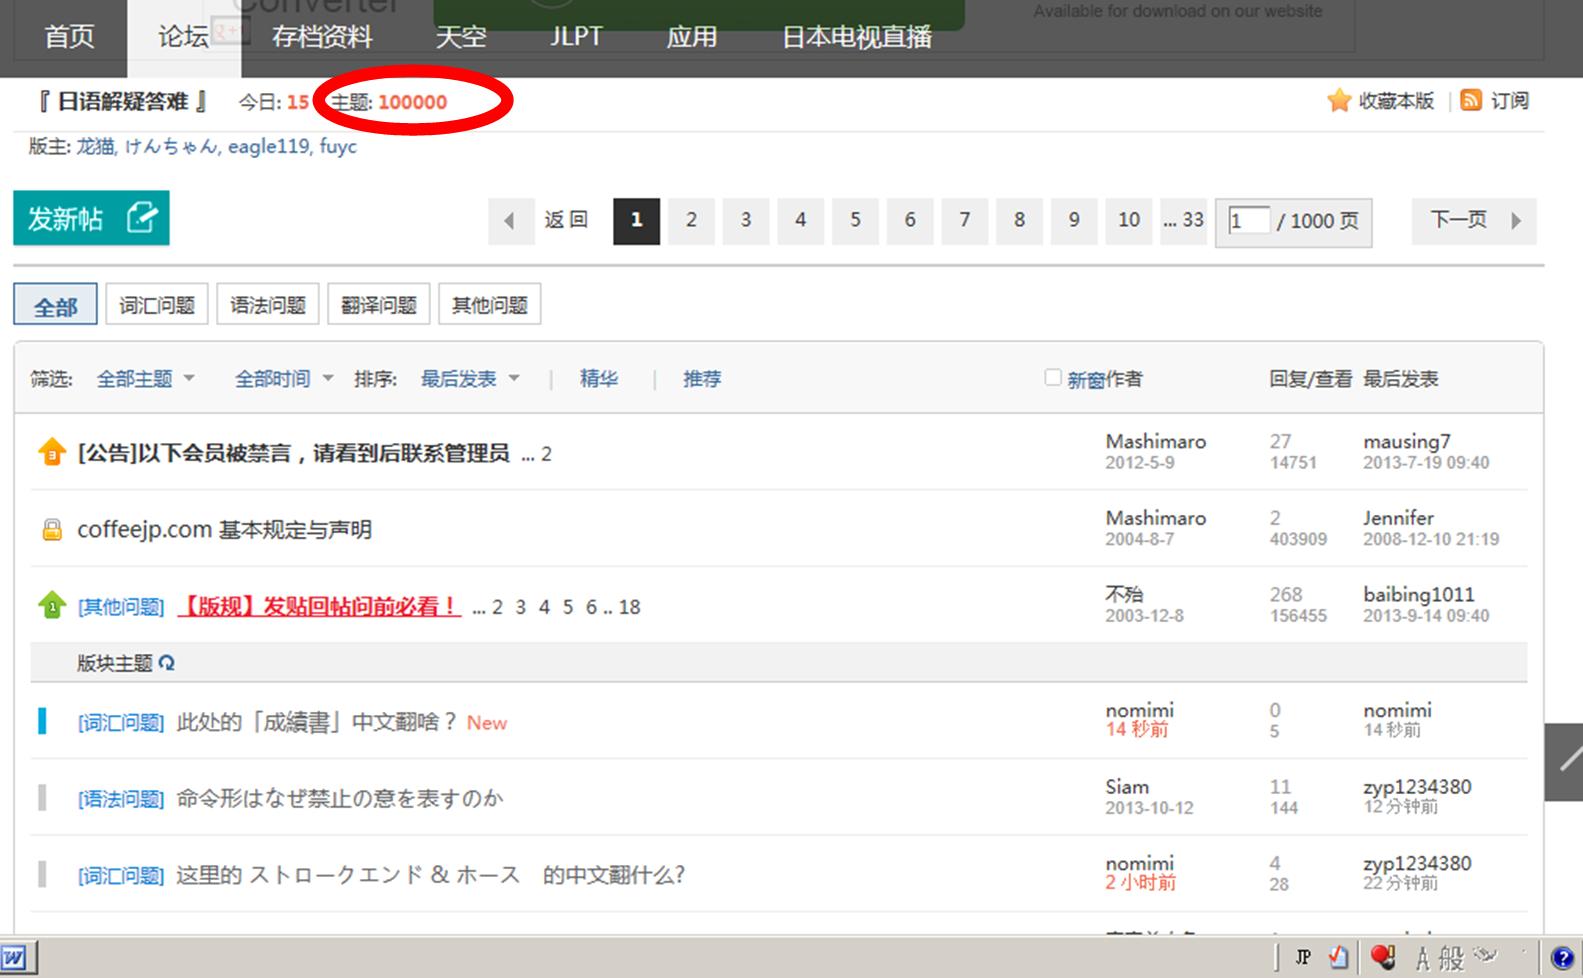Click the IME pad icon beside JP in the tray
The image size is (1583, 978).
(x=1339, y=958)
